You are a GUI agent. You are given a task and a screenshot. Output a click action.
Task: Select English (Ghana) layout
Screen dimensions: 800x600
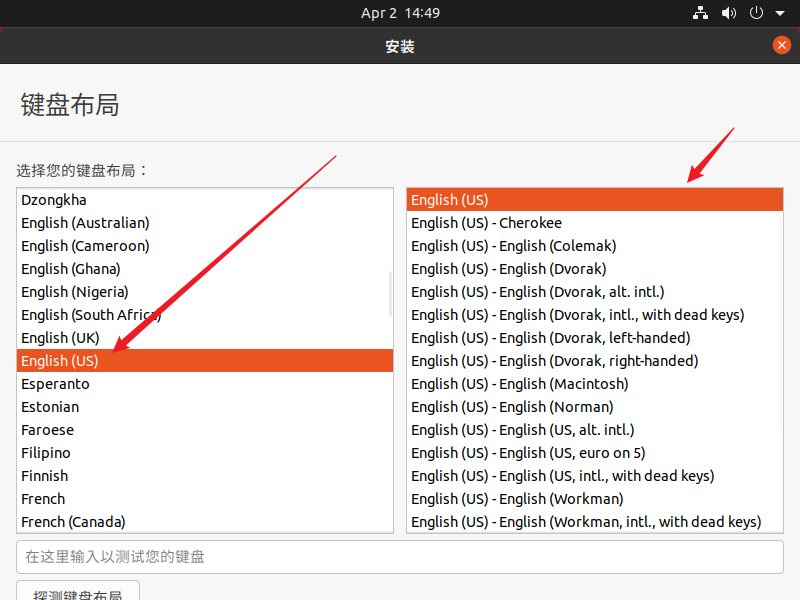(205, 269)
